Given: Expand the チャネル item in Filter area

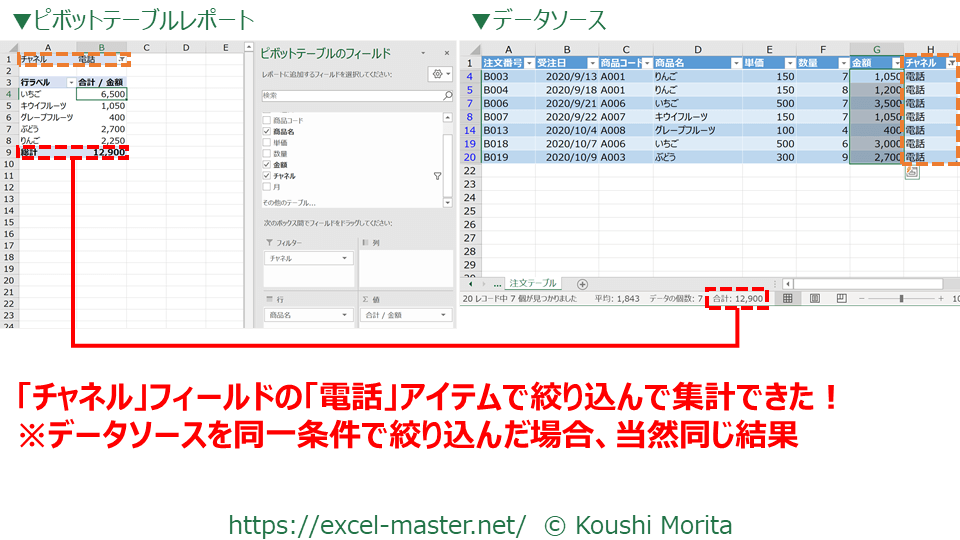Looking at the screenshot, I should pos(345,258).
